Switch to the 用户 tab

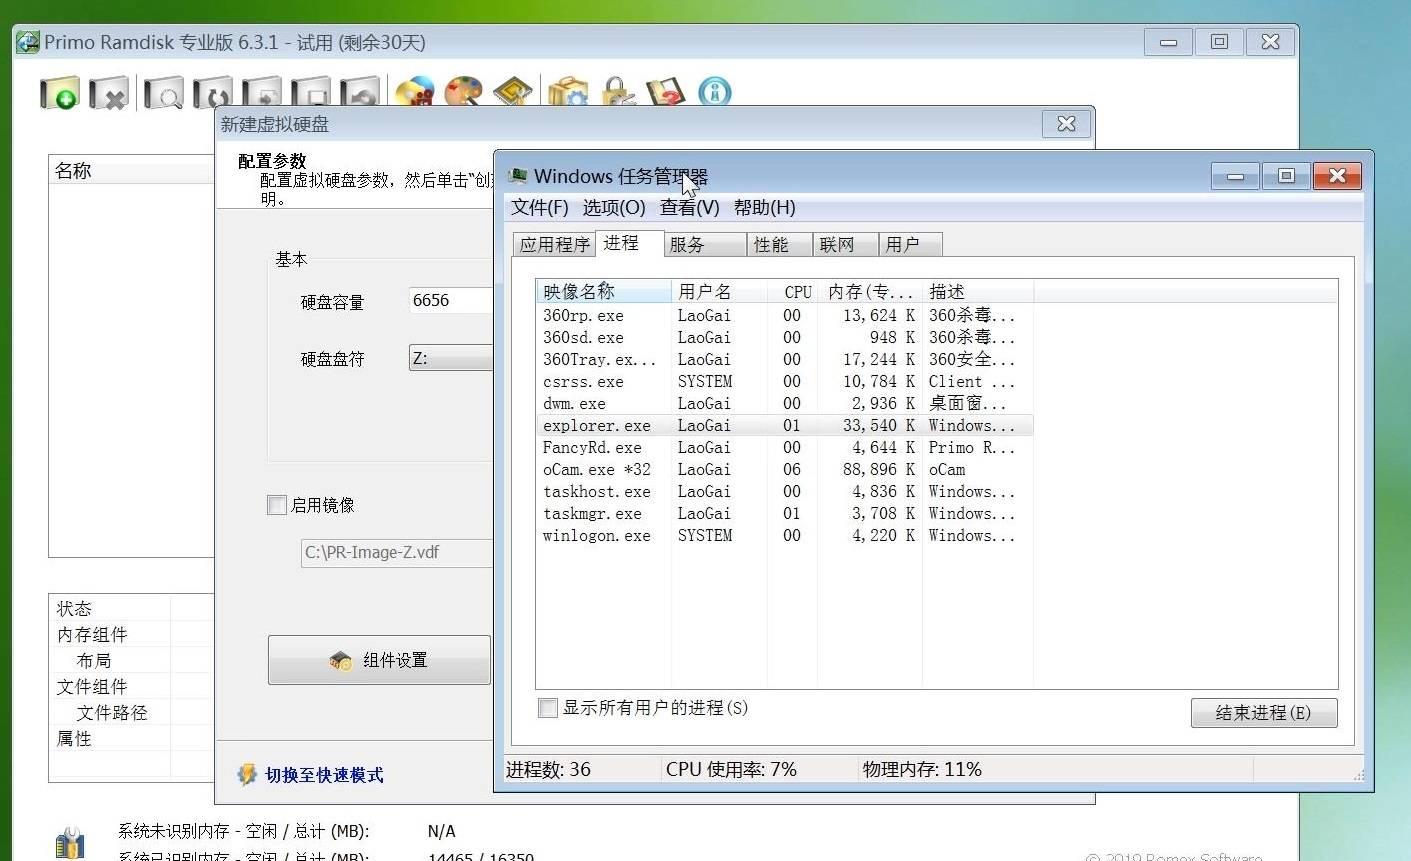[910, 245]
